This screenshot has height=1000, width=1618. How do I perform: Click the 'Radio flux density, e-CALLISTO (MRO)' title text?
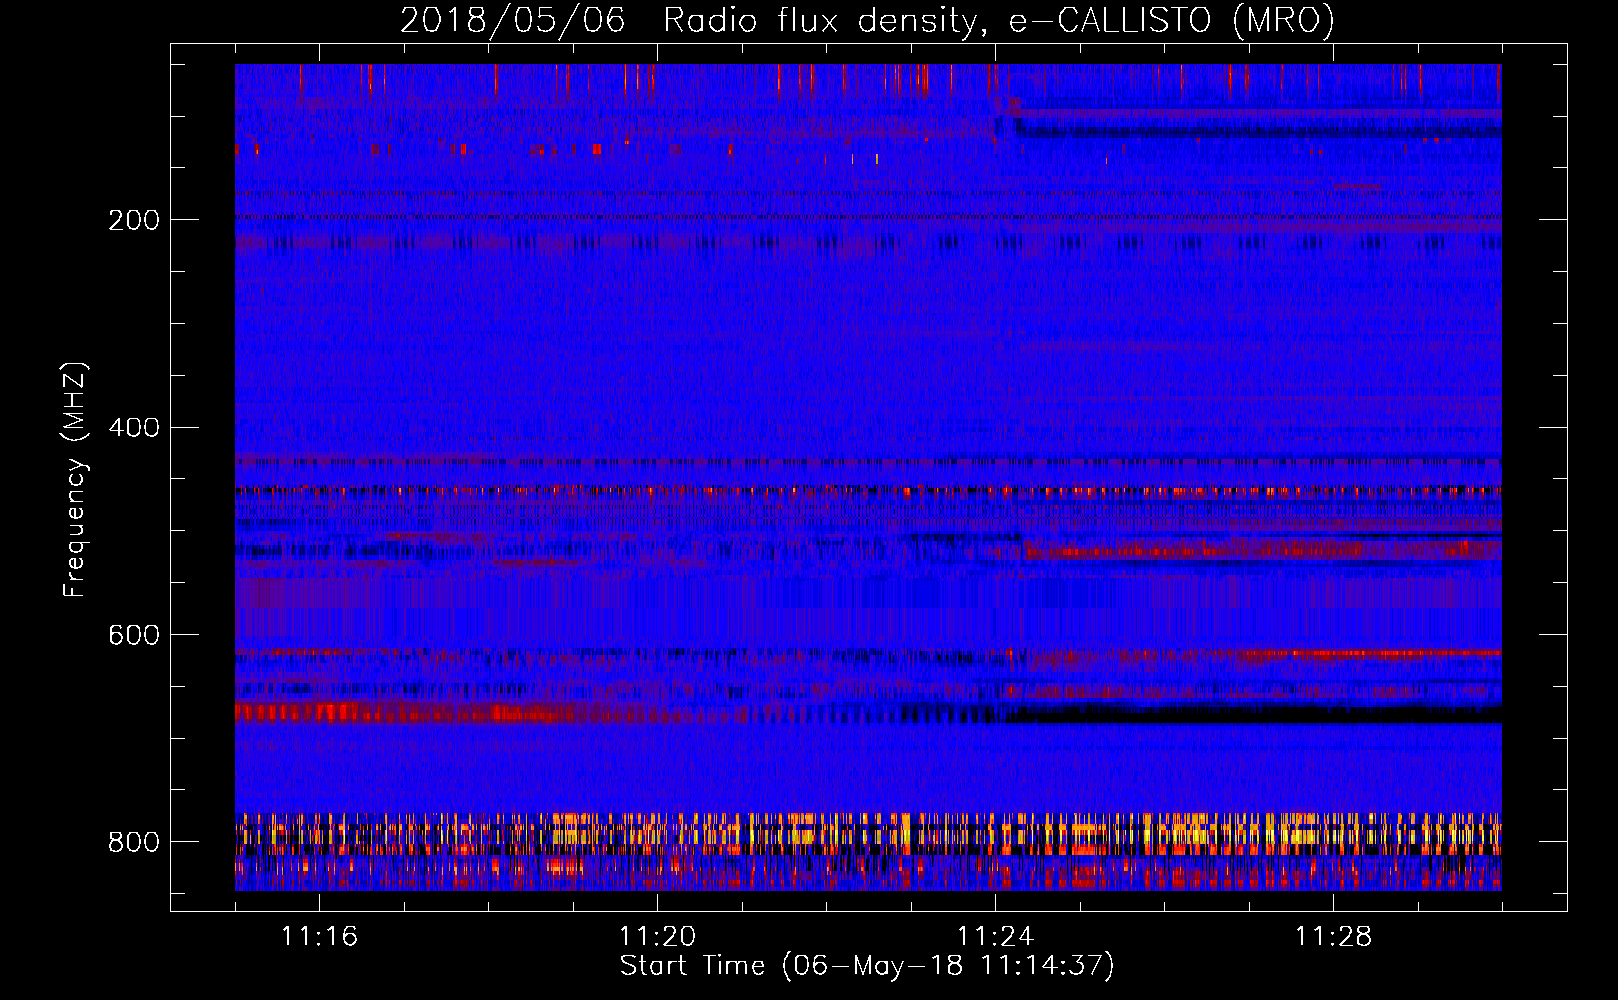[x=999, y=21]
